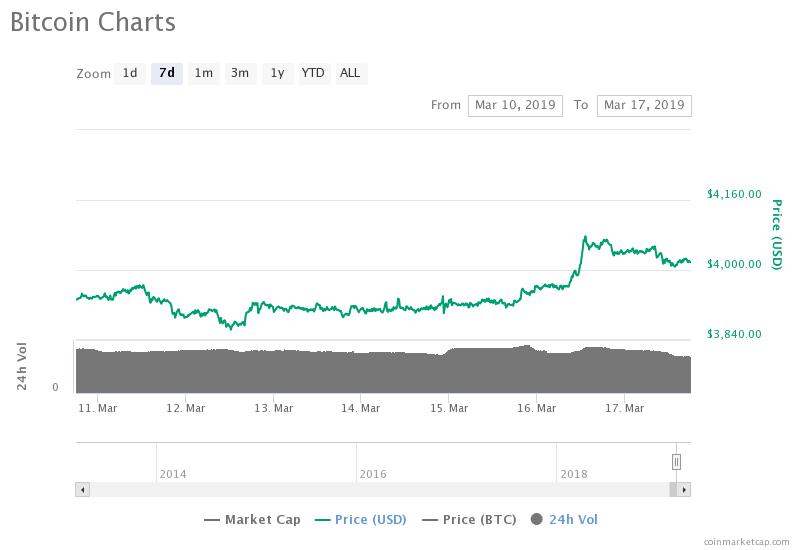Open the coinmarketcap.com credit link
The width and height of the screenshot is (800, 550).
pyautogui.click(x=745, y=541)
